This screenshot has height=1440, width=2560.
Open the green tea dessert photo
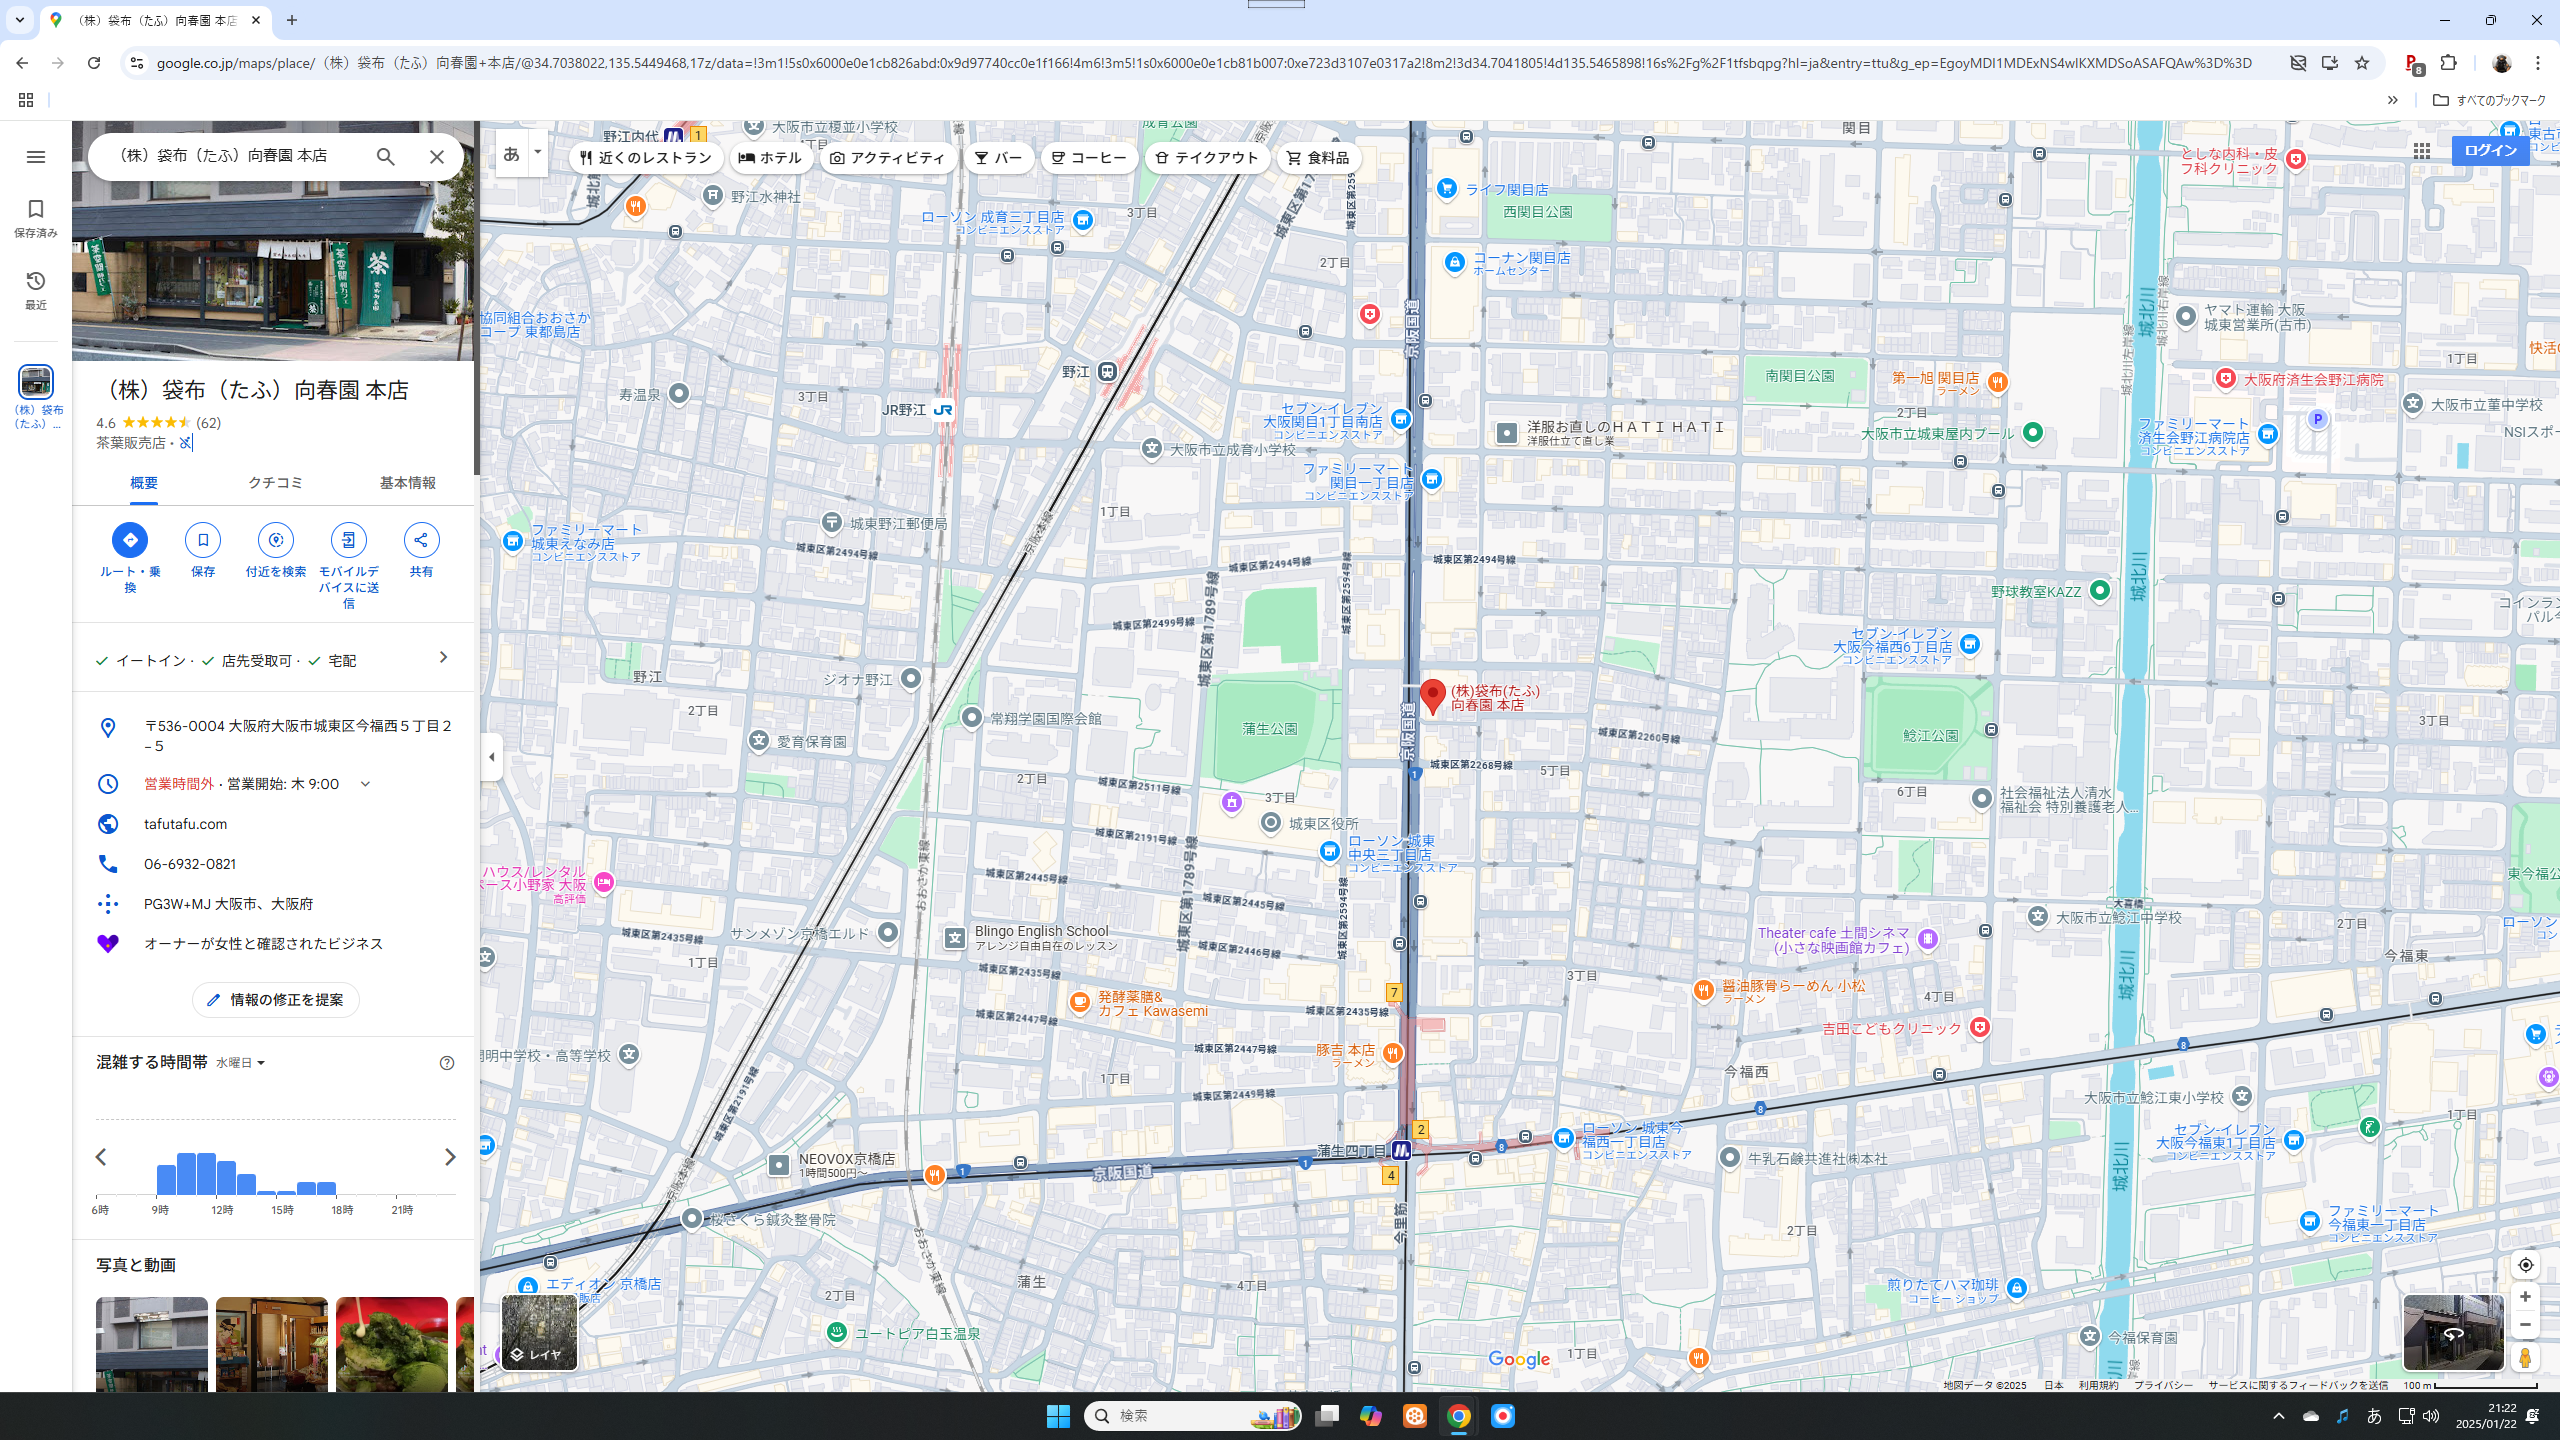coord(392,1345)
